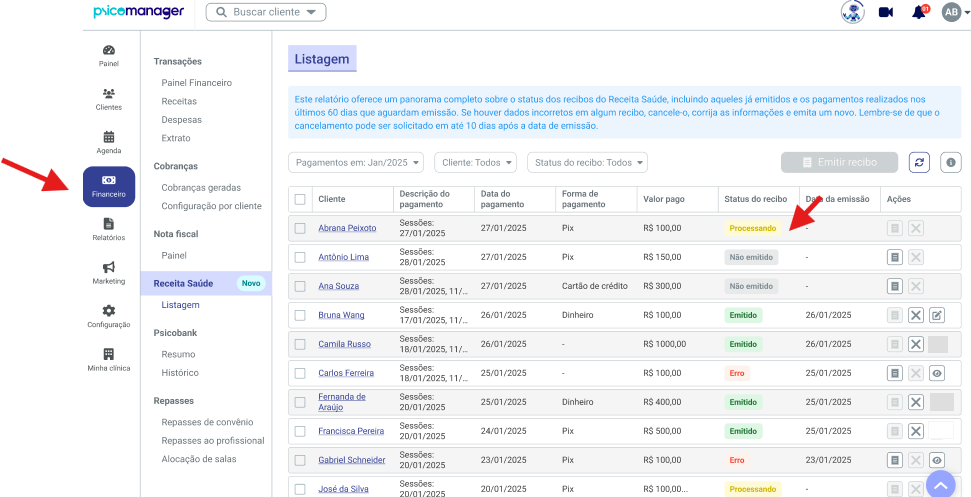
Task: Open Psicobank Resumo item
Action: 178,355
